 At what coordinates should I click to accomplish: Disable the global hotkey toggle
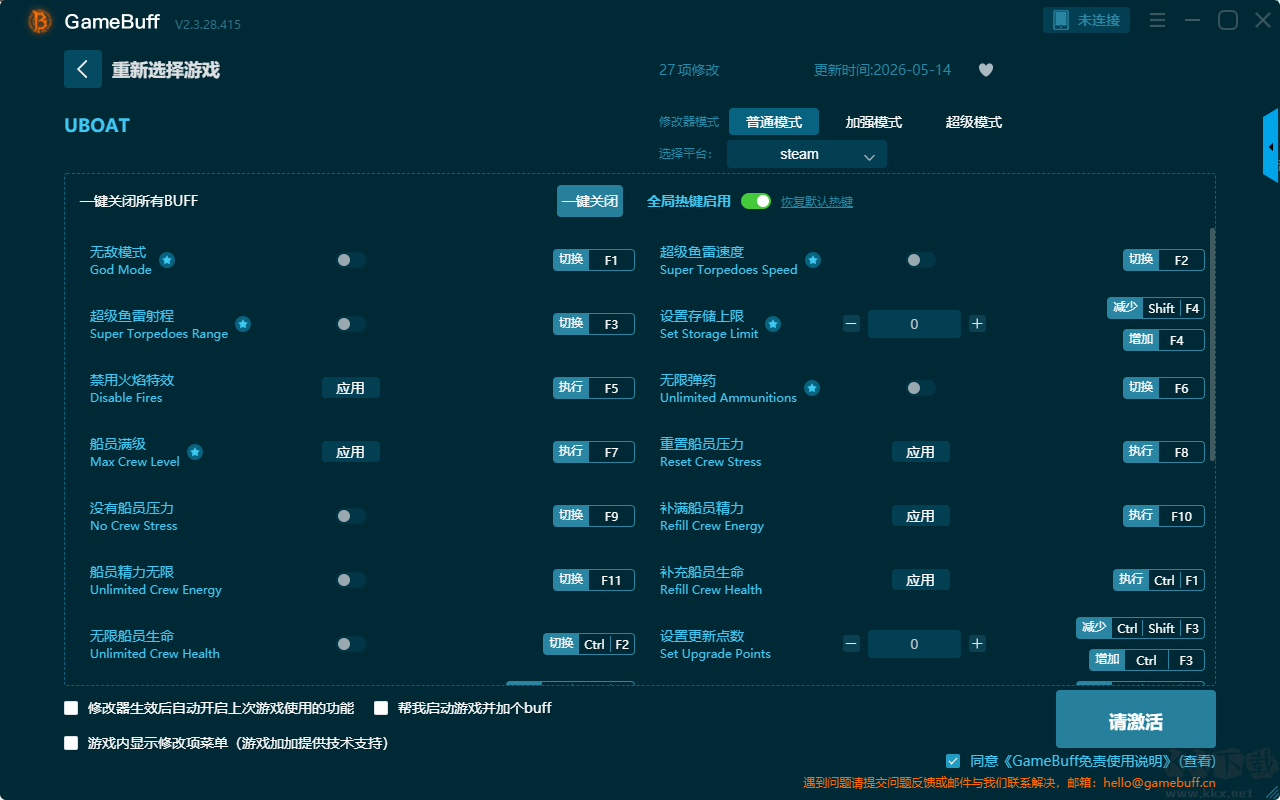[x=756, y=201]
